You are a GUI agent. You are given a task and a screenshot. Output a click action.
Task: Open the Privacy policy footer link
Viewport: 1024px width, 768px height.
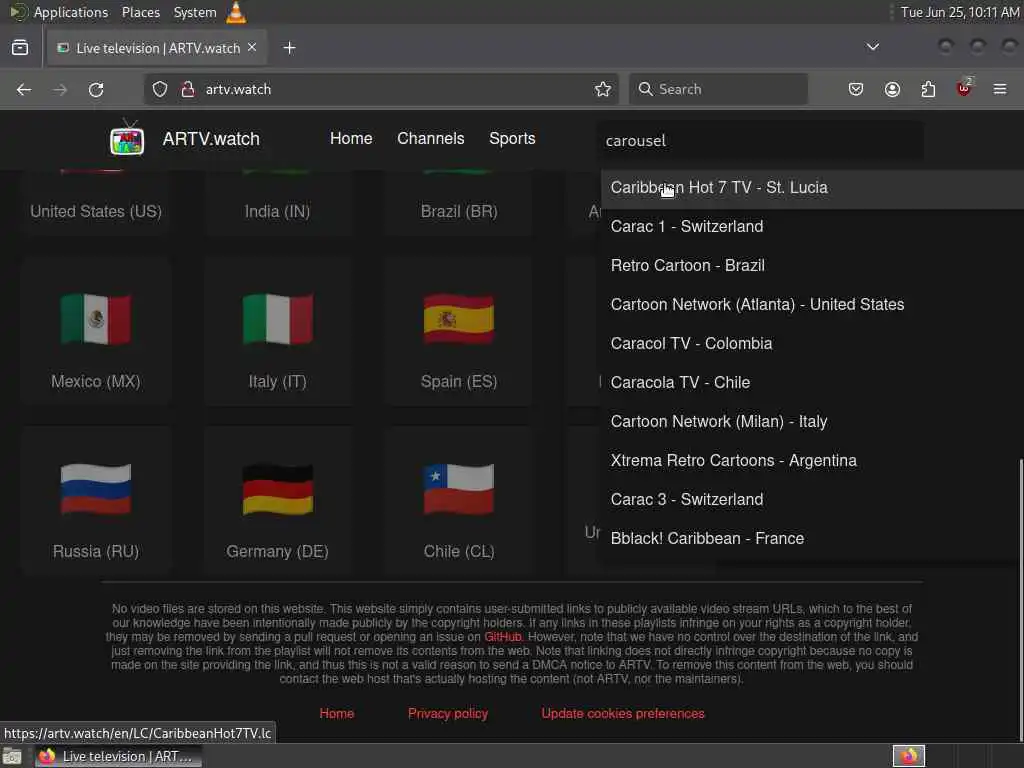[448, 714]
